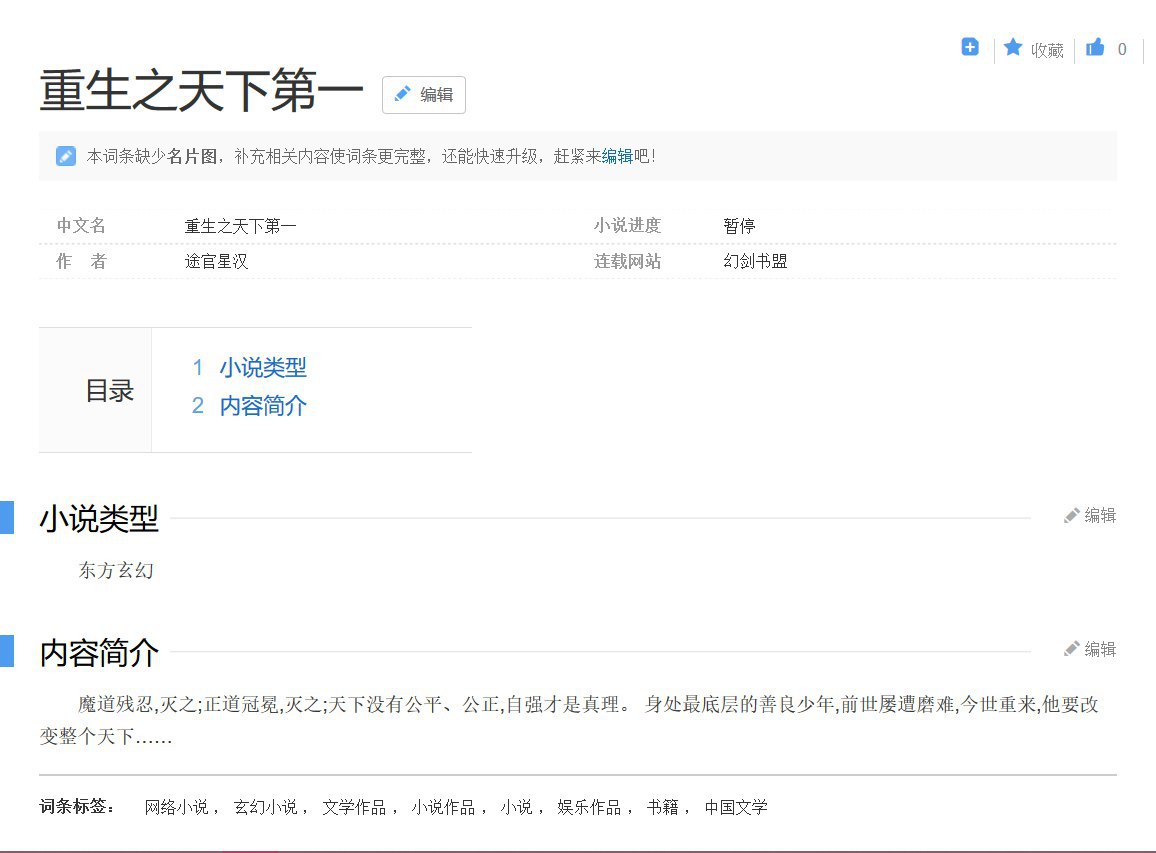Click the like count number 0
Screen dimensions: 1156x853
(x=1122, y=50)
